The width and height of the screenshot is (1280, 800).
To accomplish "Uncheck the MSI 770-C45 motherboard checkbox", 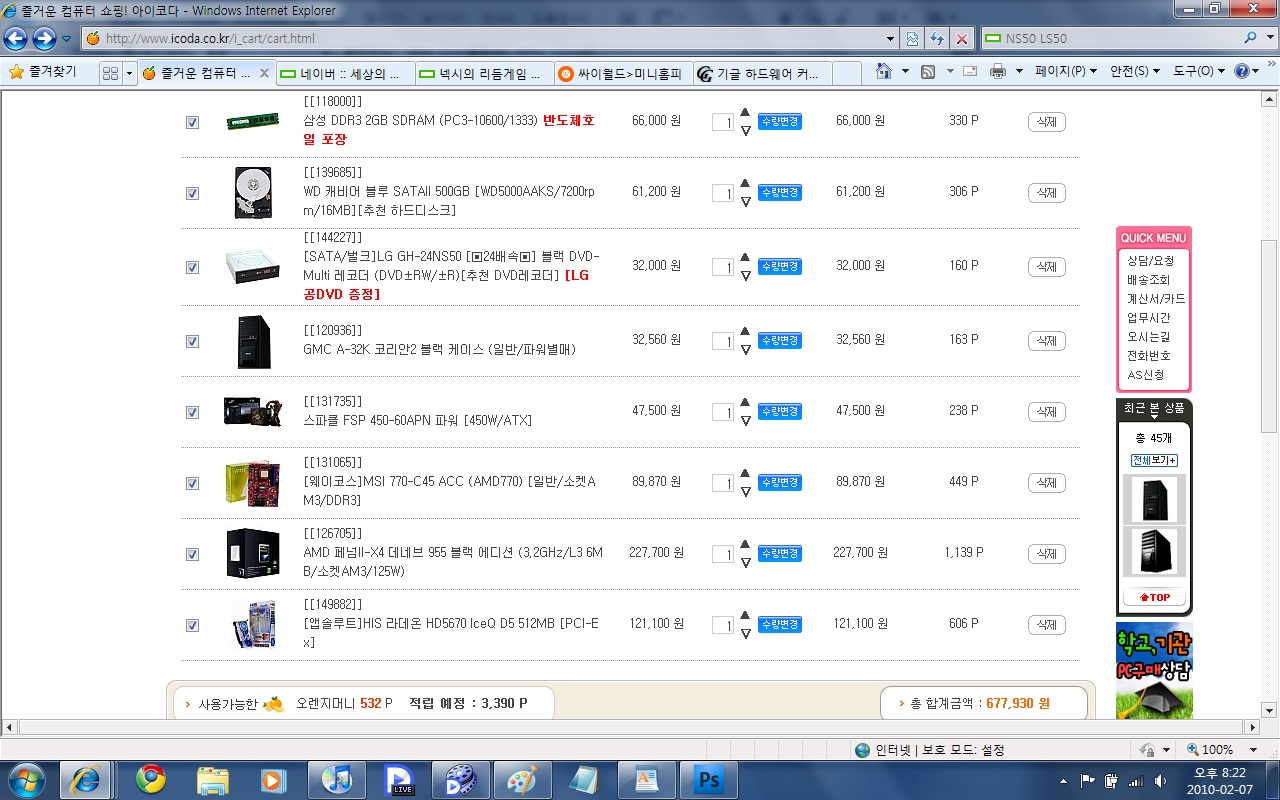I will point(192,483).
